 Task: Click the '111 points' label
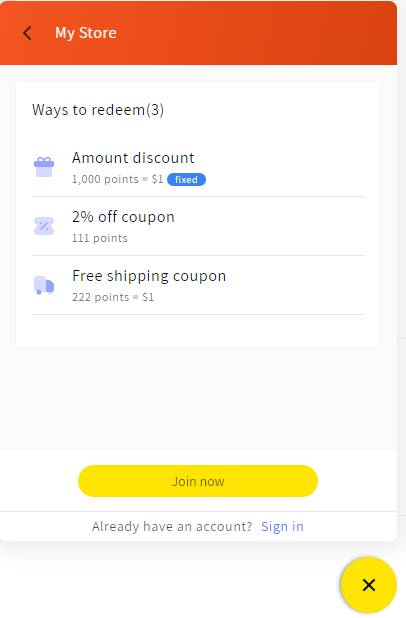pyautogui.click(x=100, y=238)
